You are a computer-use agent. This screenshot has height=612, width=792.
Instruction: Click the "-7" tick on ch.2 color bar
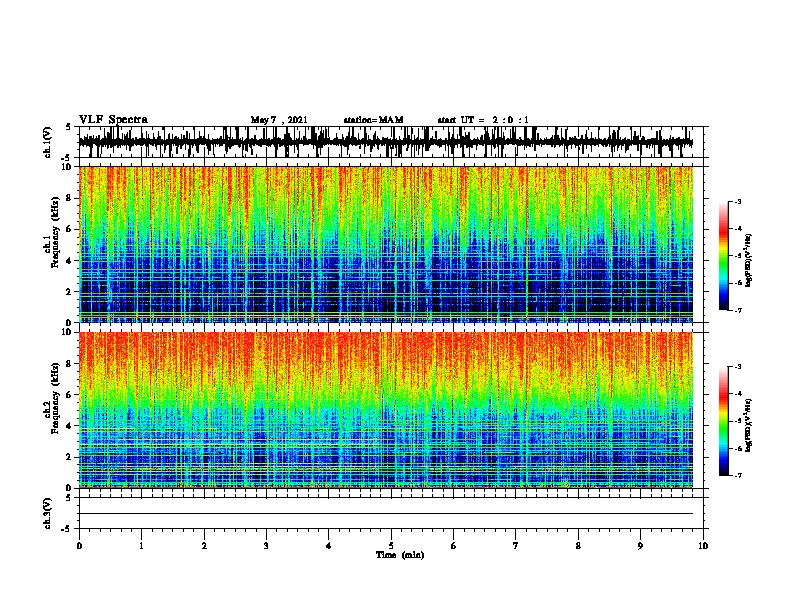pos(738,476)
